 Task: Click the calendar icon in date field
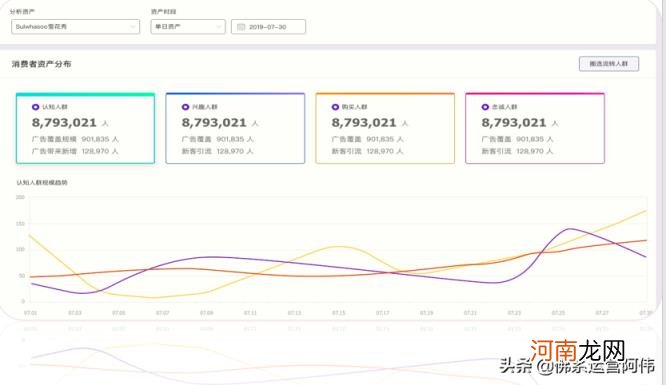tap(241, 27)
